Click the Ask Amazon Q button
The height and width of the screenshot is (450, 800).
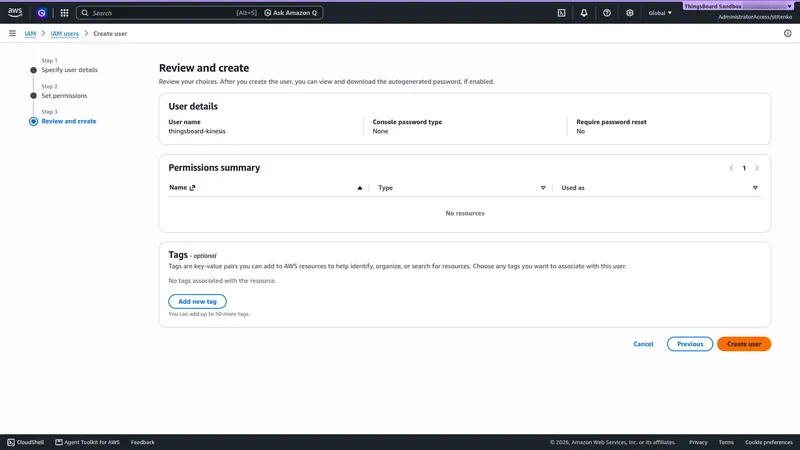(x=290, y=13)
